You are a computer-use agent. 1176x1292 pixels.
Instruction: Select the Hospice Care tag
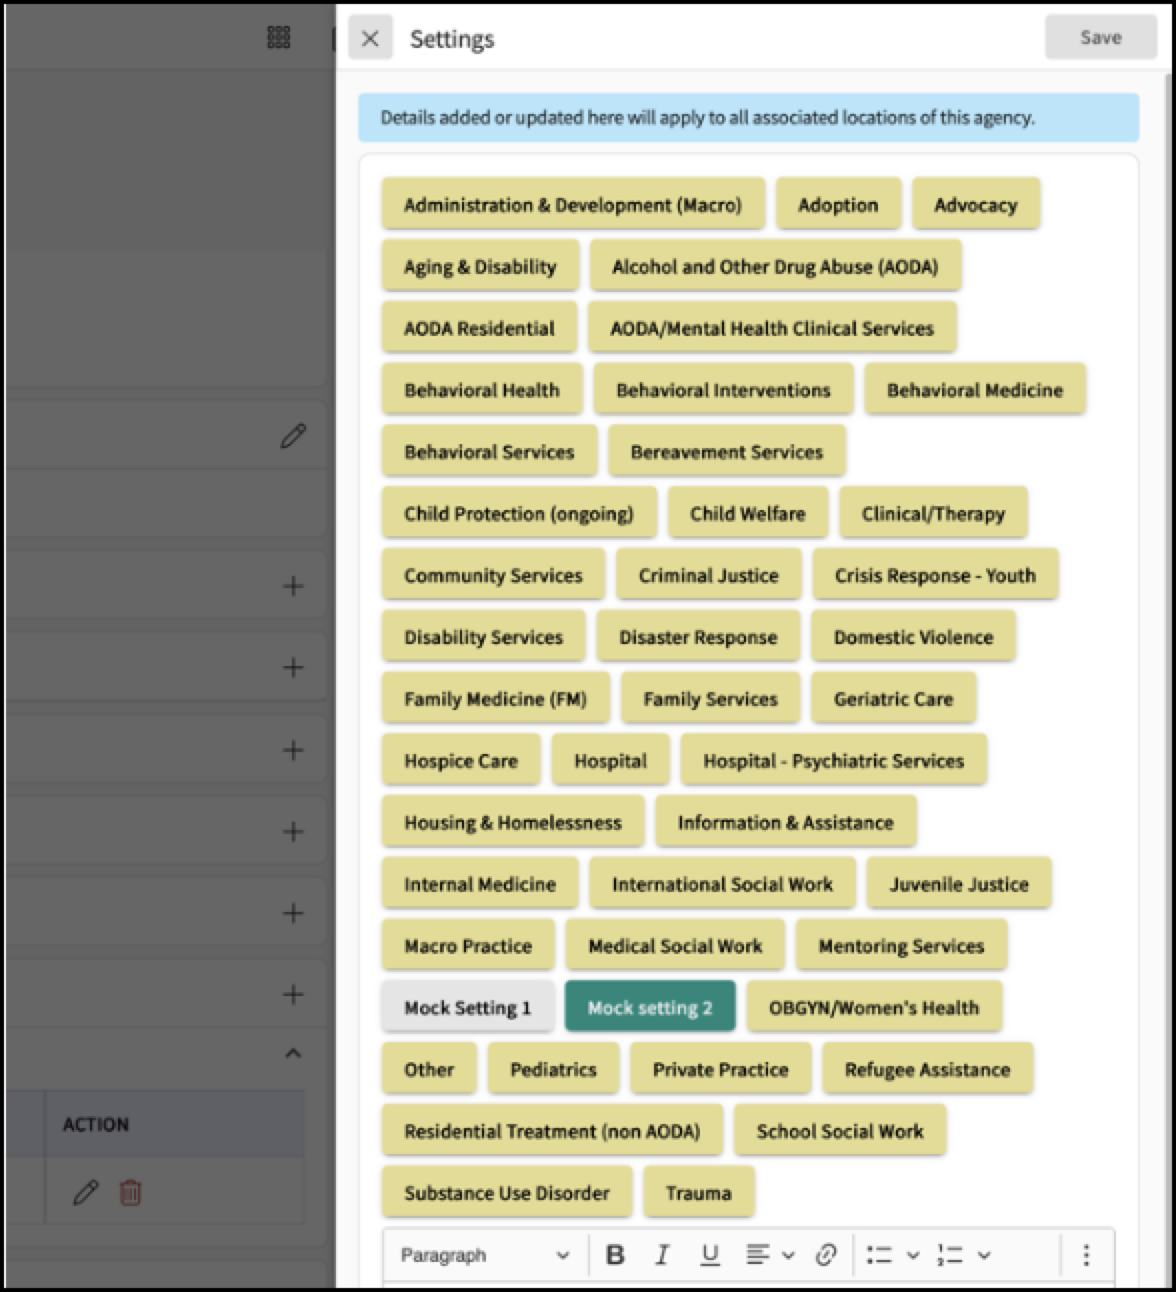click(x=461, y=760)
